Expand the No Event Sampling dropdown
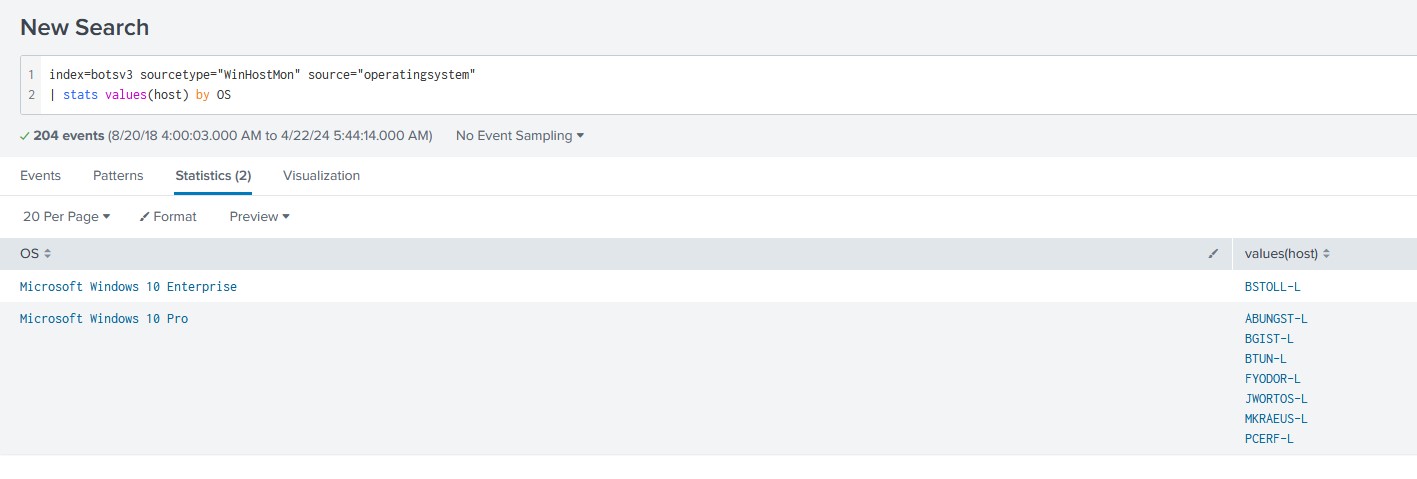 (519, 136)
